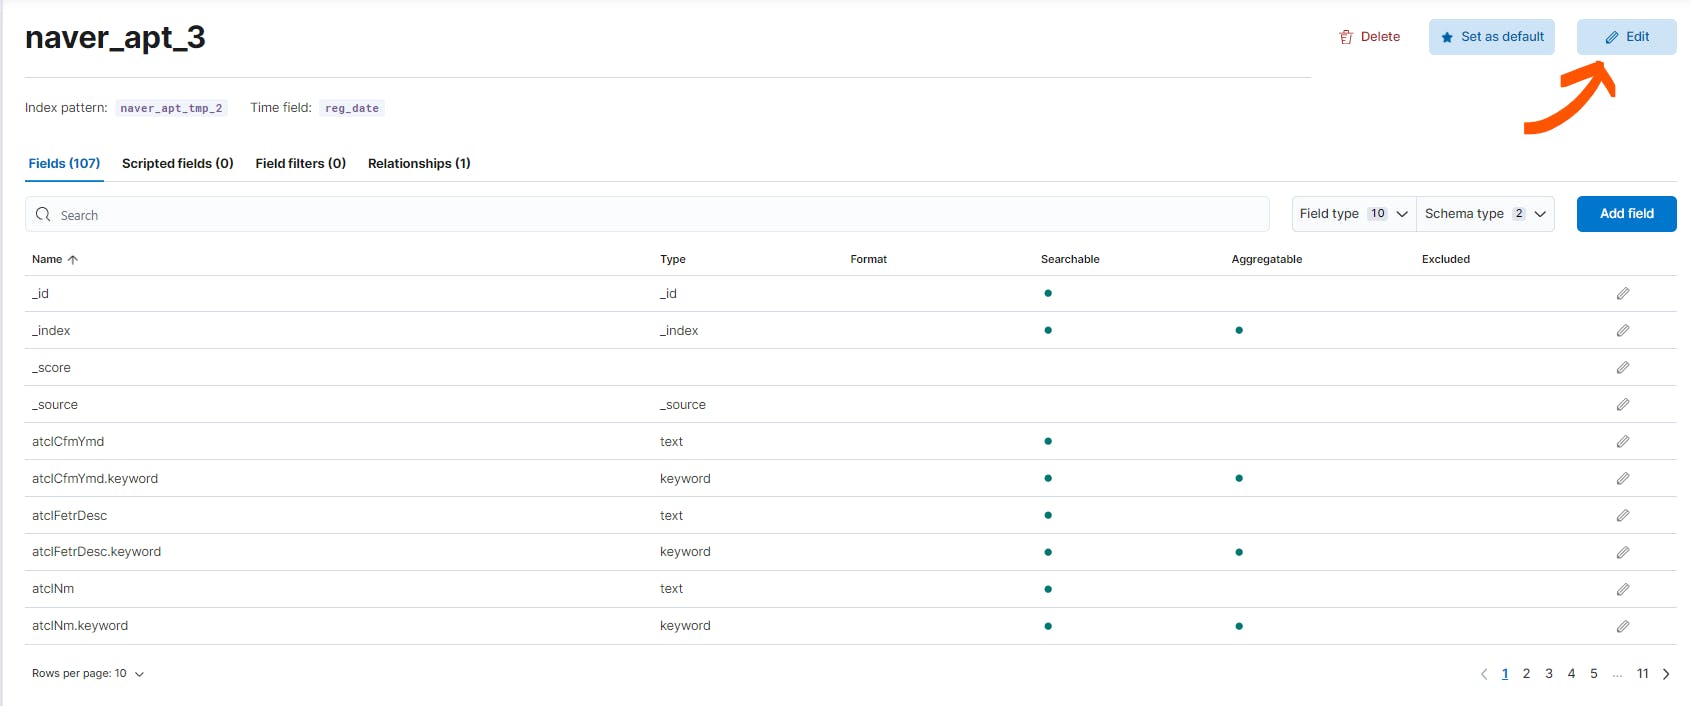Viewport: 1691px width, 706px height.
Task: Jump to last page 11
Action: coord(1642,674)
